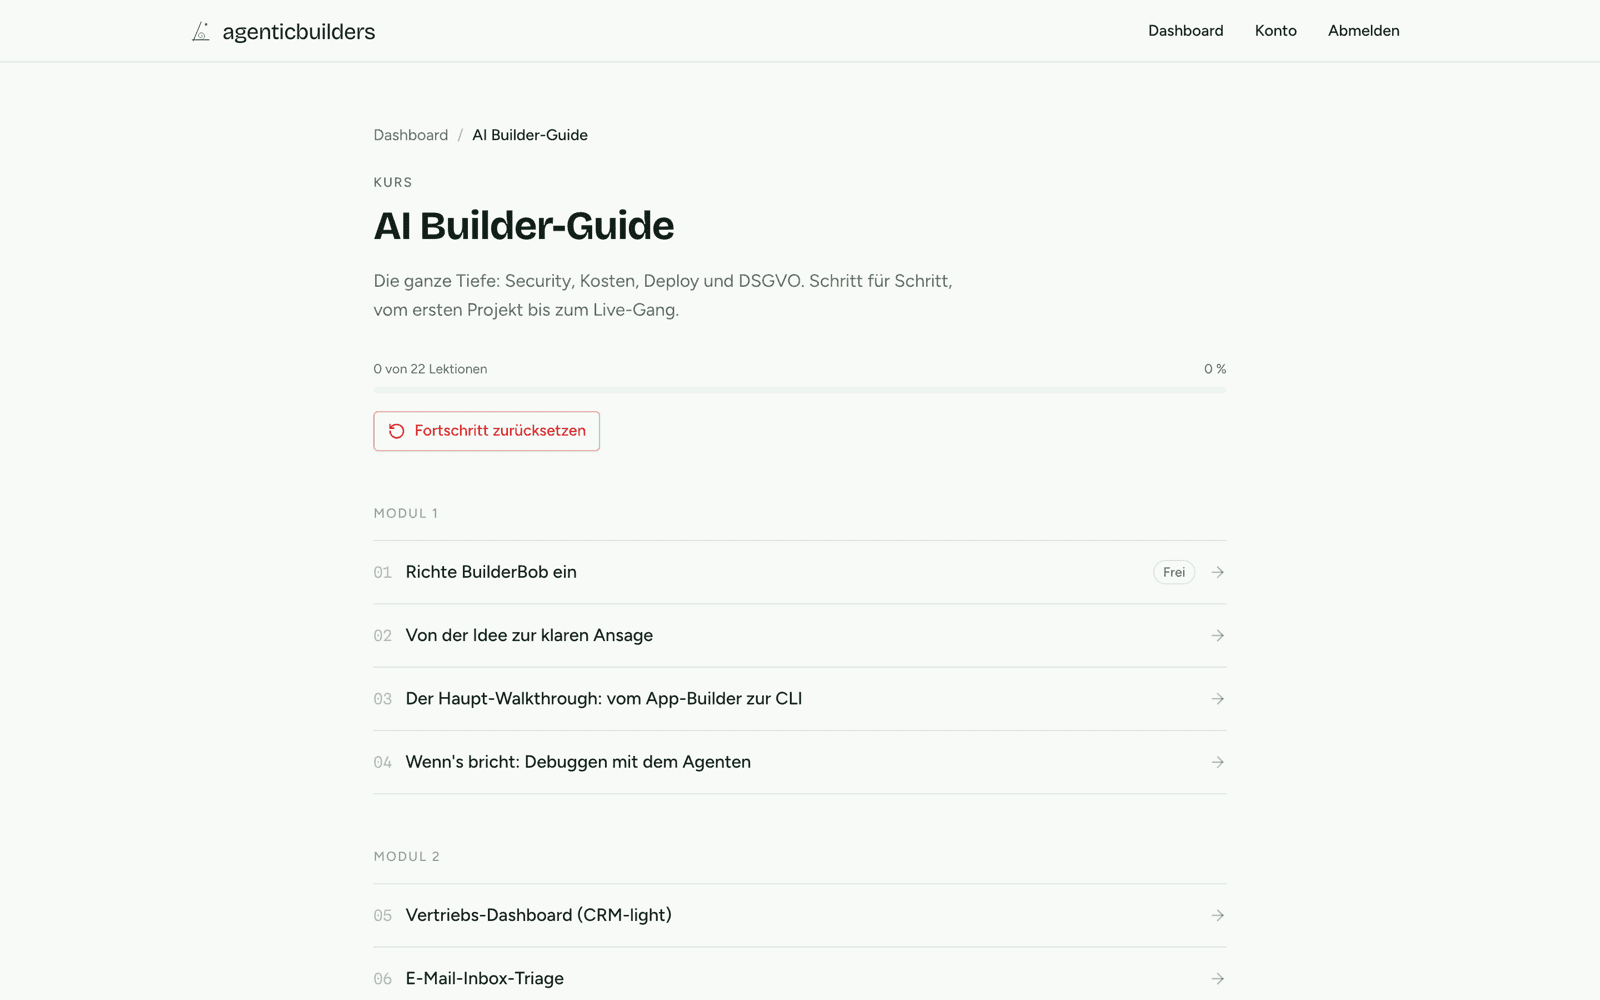Open Dashboard in the top navigation
The width and height of the screenshot is (1600, 1000).
tap(1186, 31)
